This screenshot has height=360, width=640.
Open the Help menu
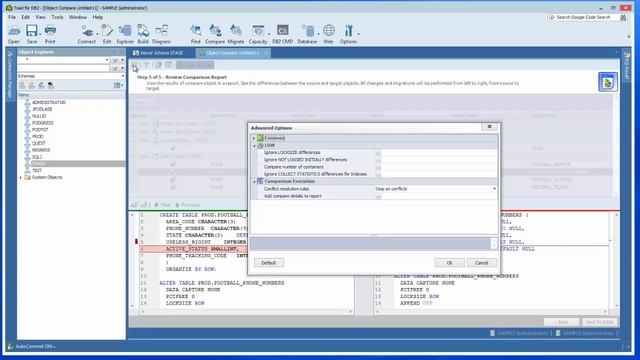[98, 17]
